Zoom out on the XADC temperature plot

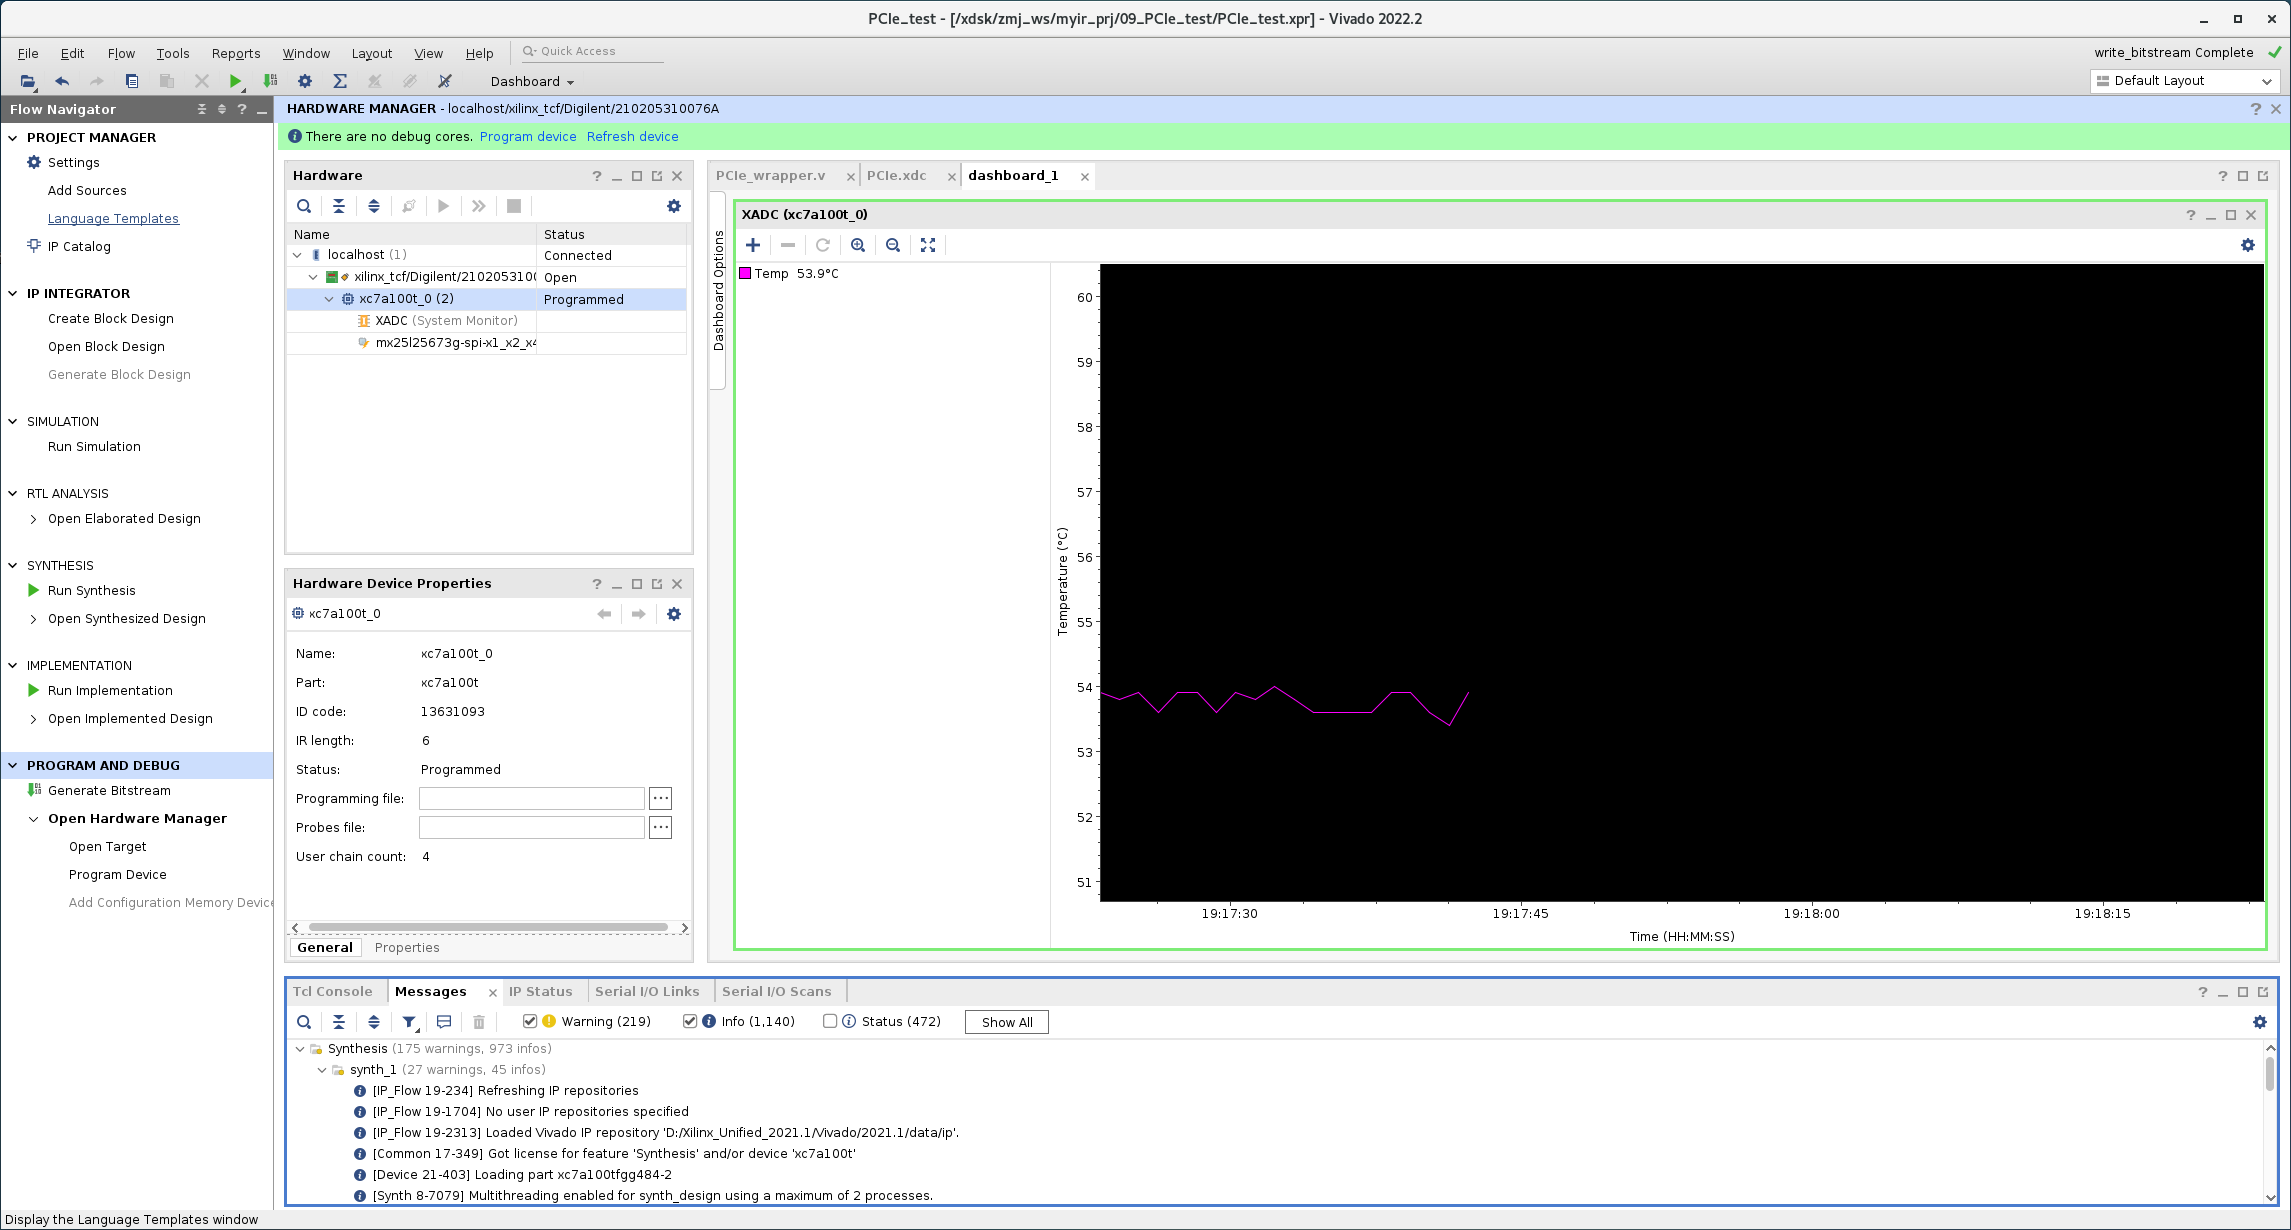pyautogui.click(x=893, y=245)
